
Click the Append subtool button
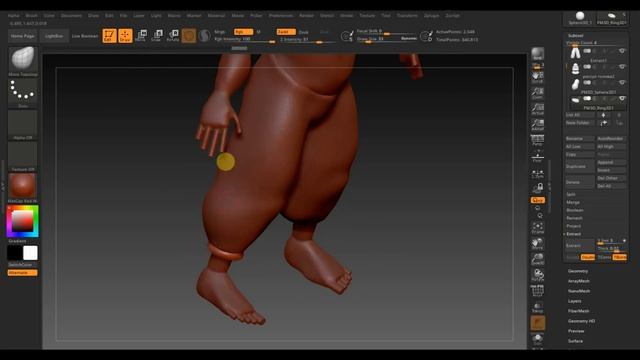click(611, 162)
